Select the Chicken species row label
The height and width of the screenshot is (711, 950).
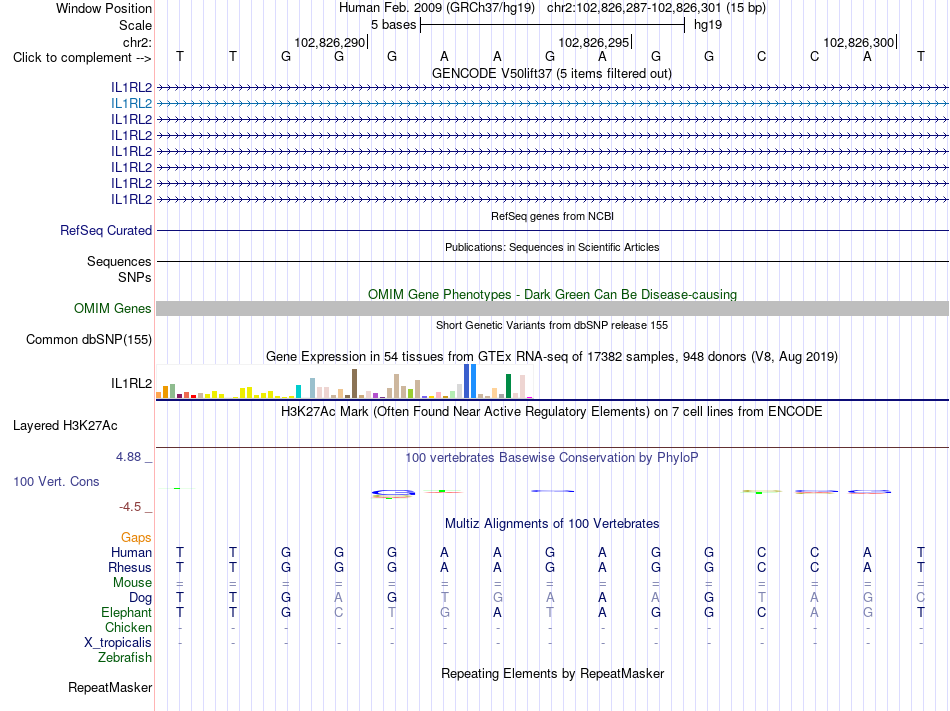coord(128,627)
